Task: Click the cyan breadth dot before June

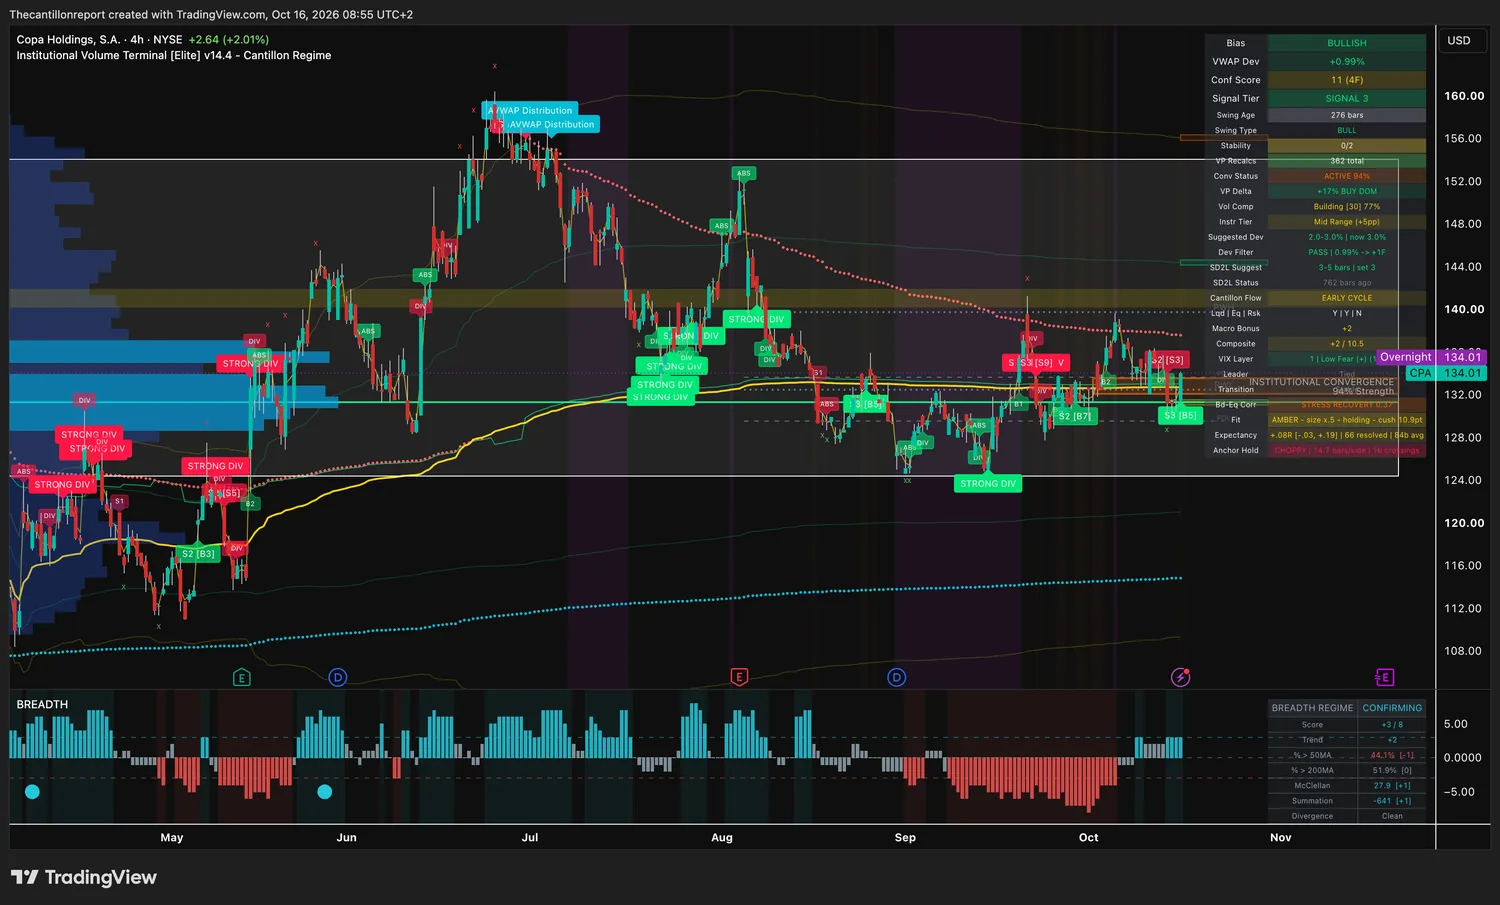Action: coord(324,792)
